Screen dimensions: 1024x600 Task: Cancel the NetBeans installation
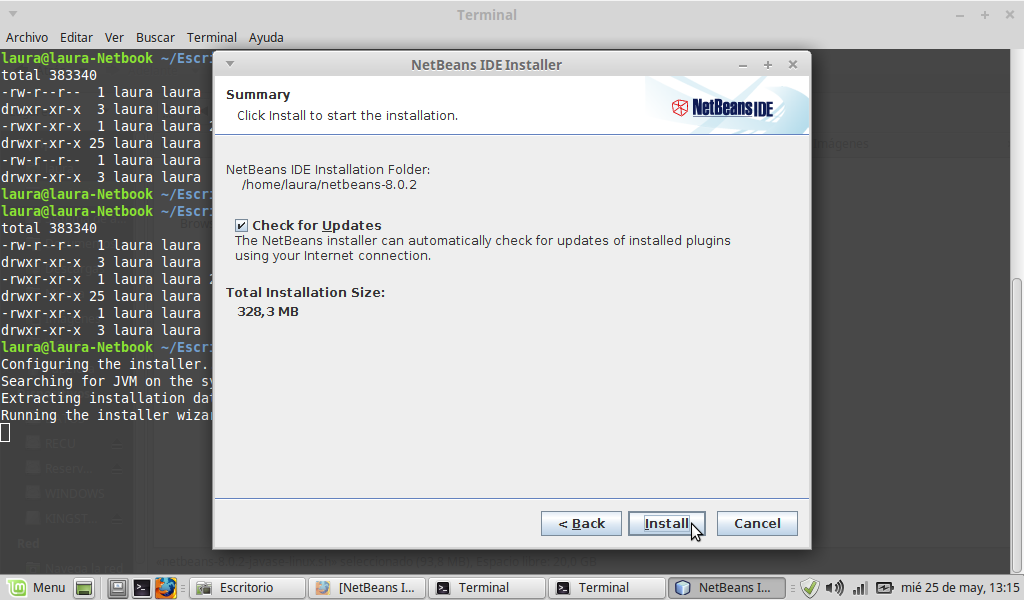click(757, 523)
